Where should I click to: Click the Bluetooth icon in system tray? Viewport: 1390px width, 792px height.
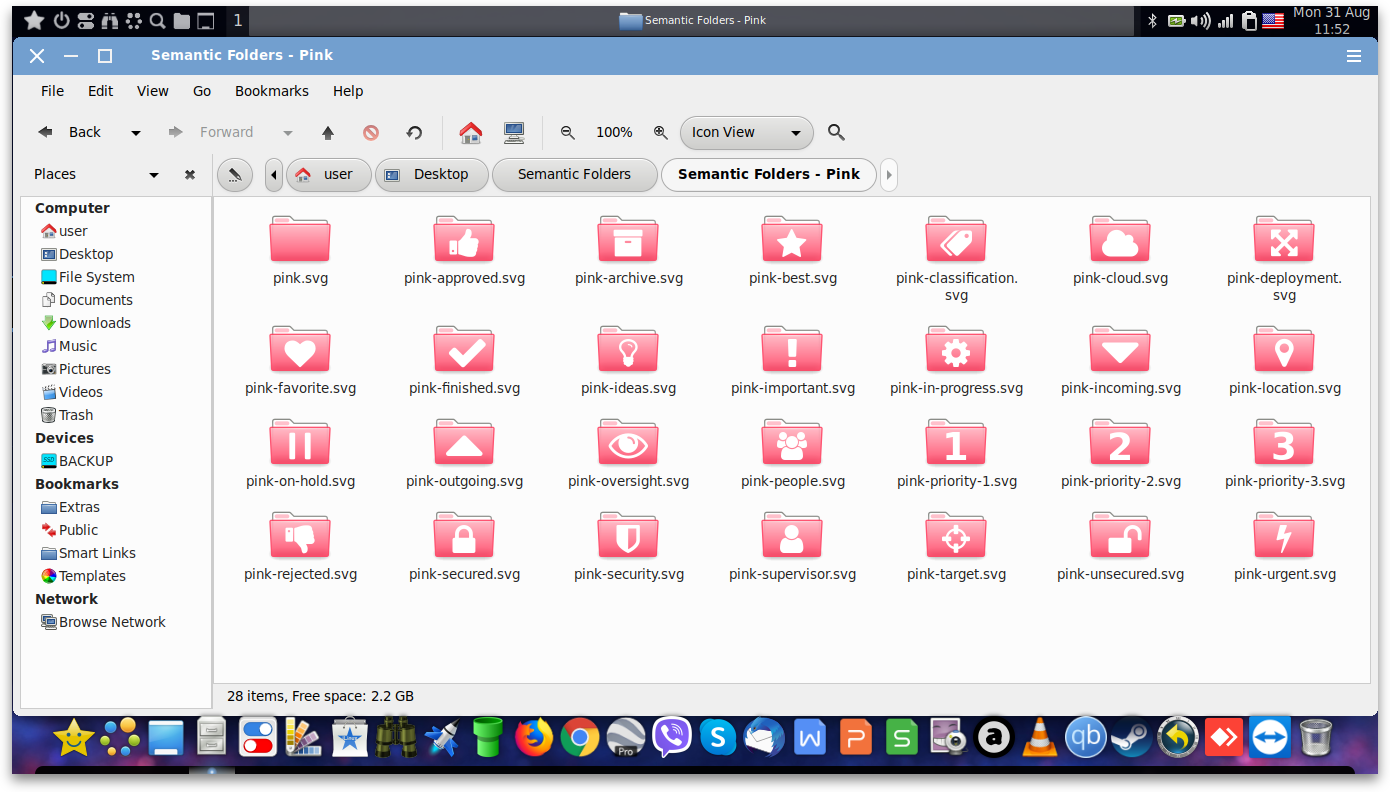pos(1152,20)
